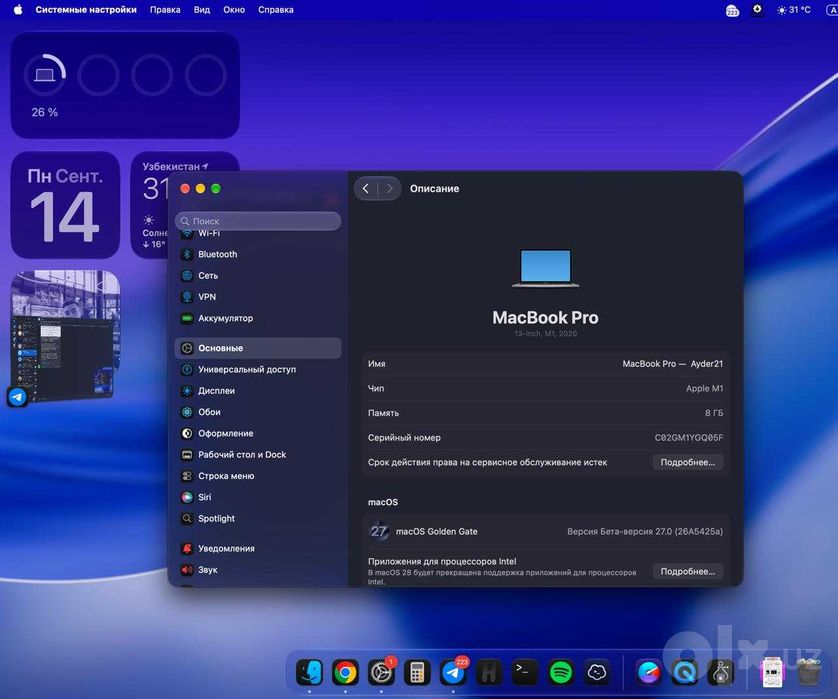Open the battery 26 % widget
Viewport: 838px width, 699px height.
coord(125,86)
